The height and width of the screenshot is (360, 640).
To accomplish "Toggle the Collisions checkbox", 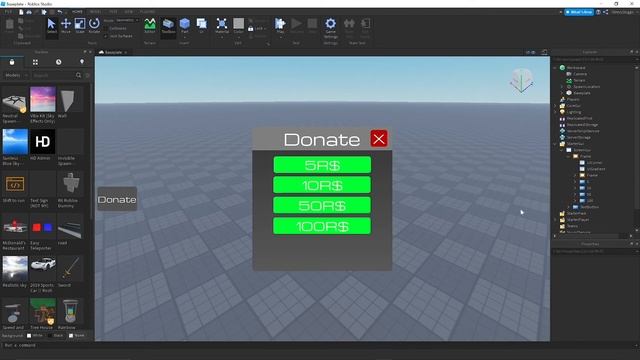I will tap(106, 29).
